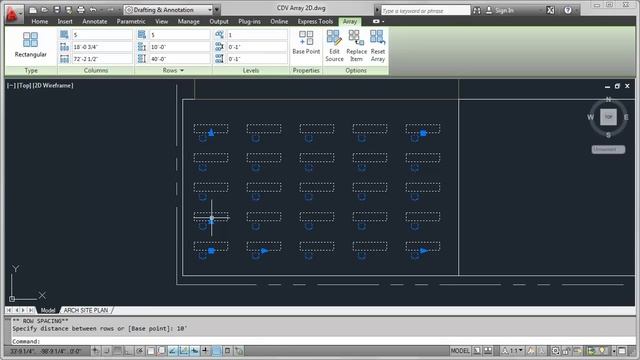Toggle Infer Constraints in status bar
This screenshot has height=360, width=640.
tap(95, 351)
